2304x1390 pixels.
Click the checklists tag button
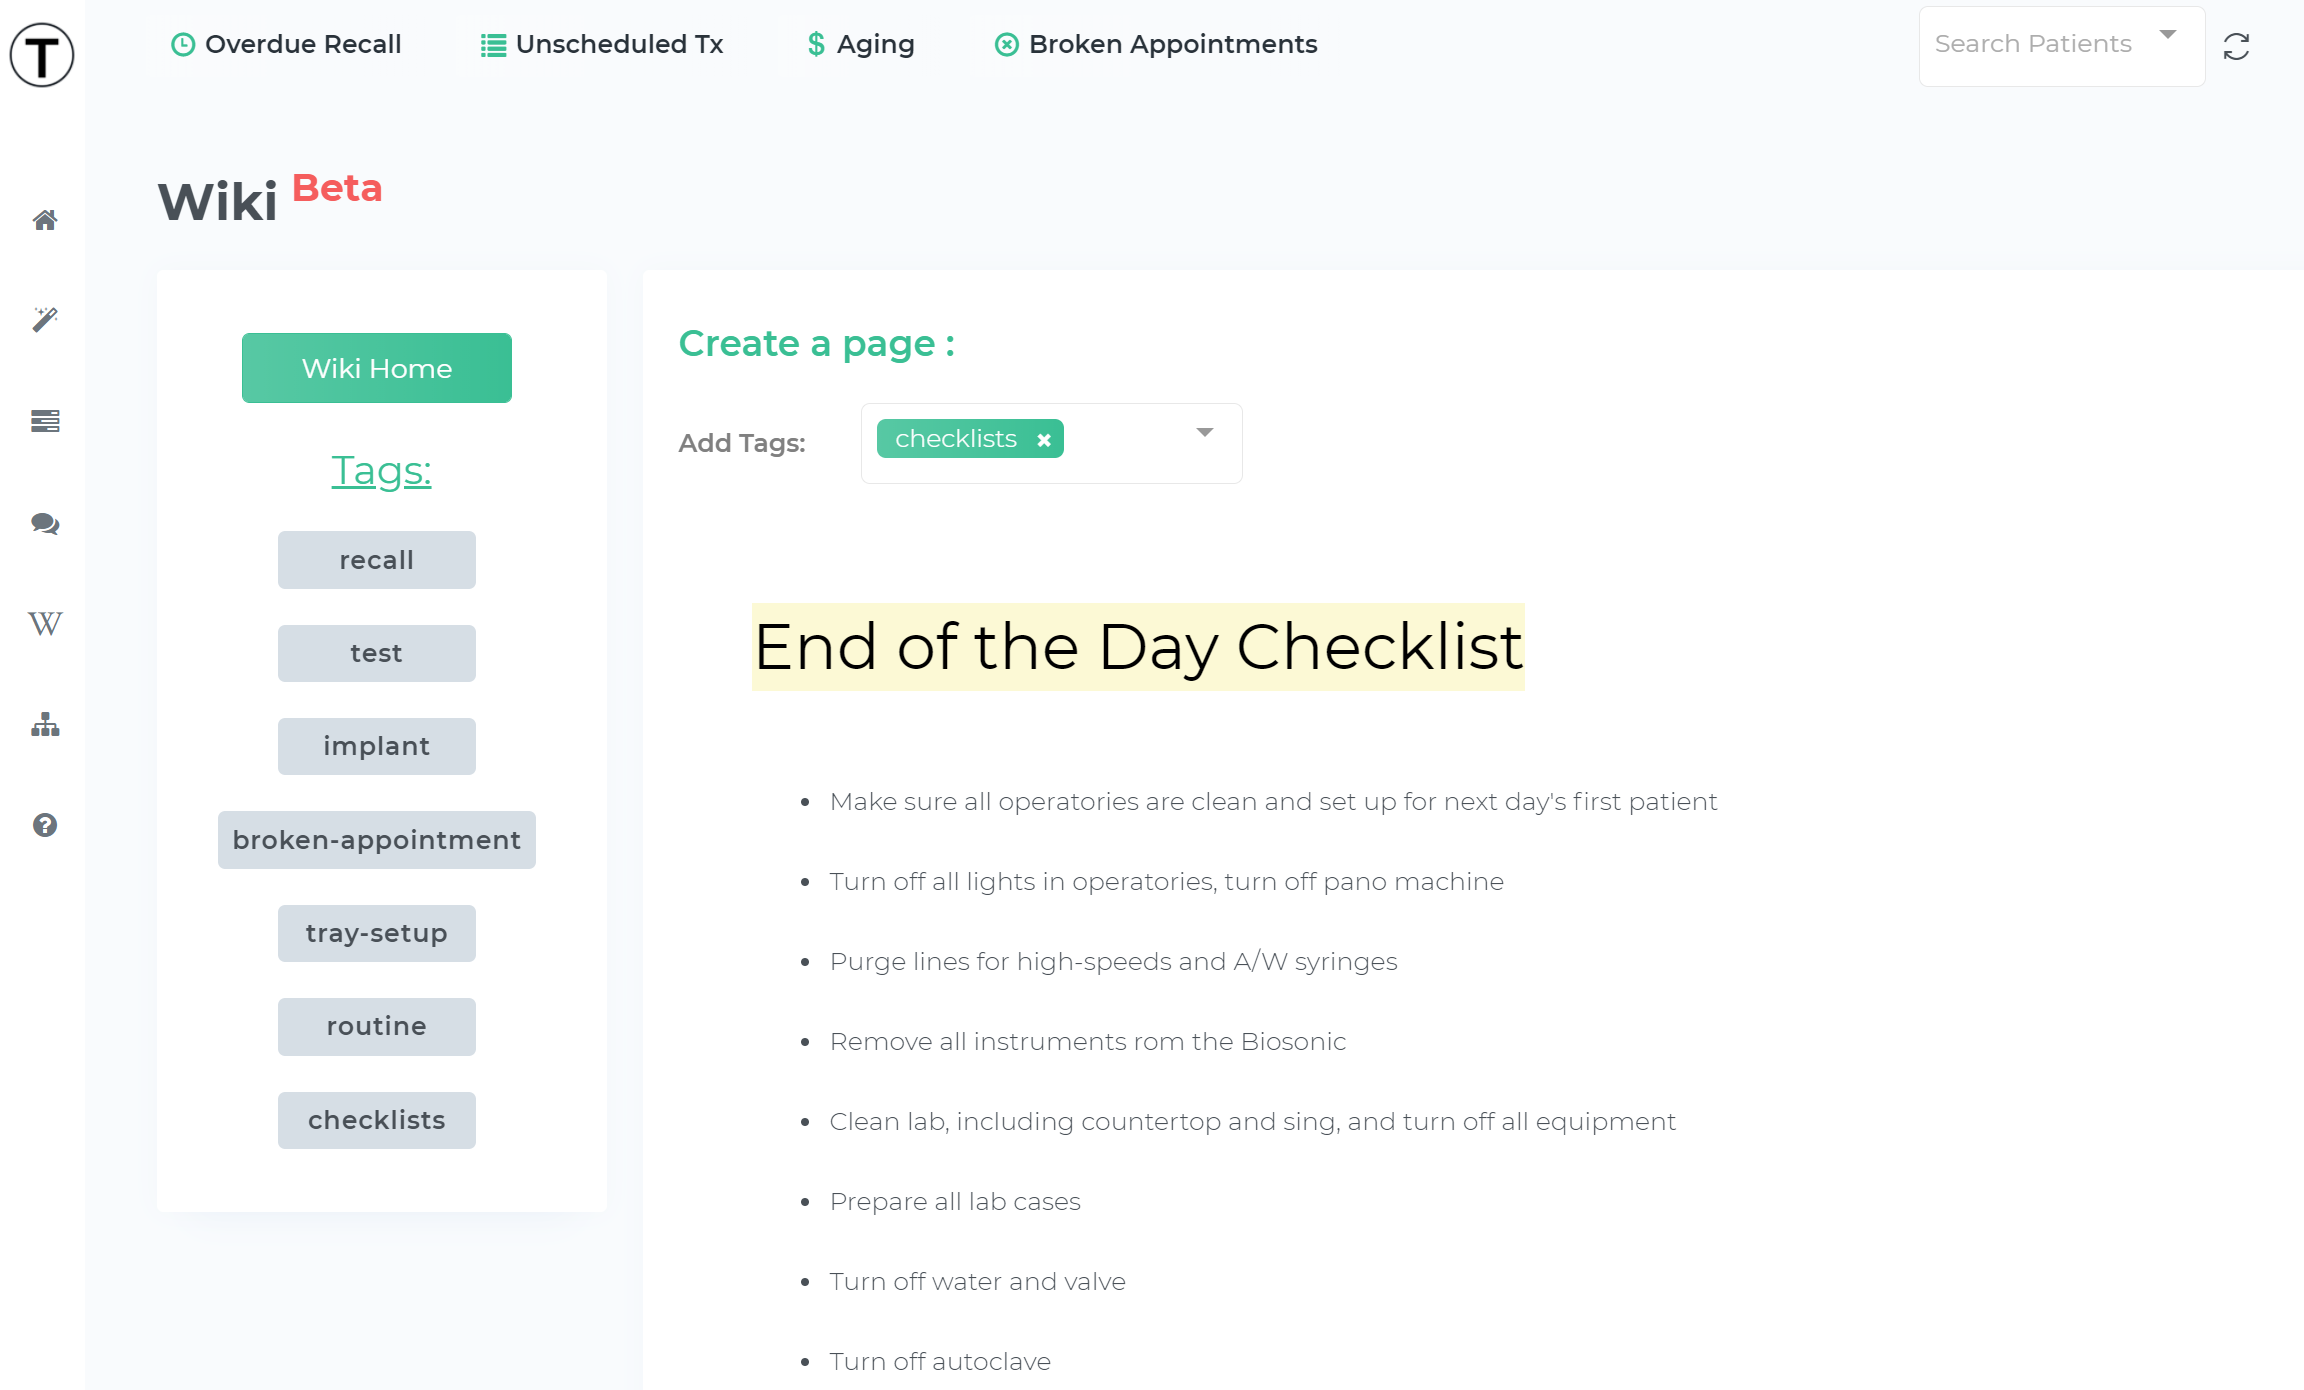375,1119
